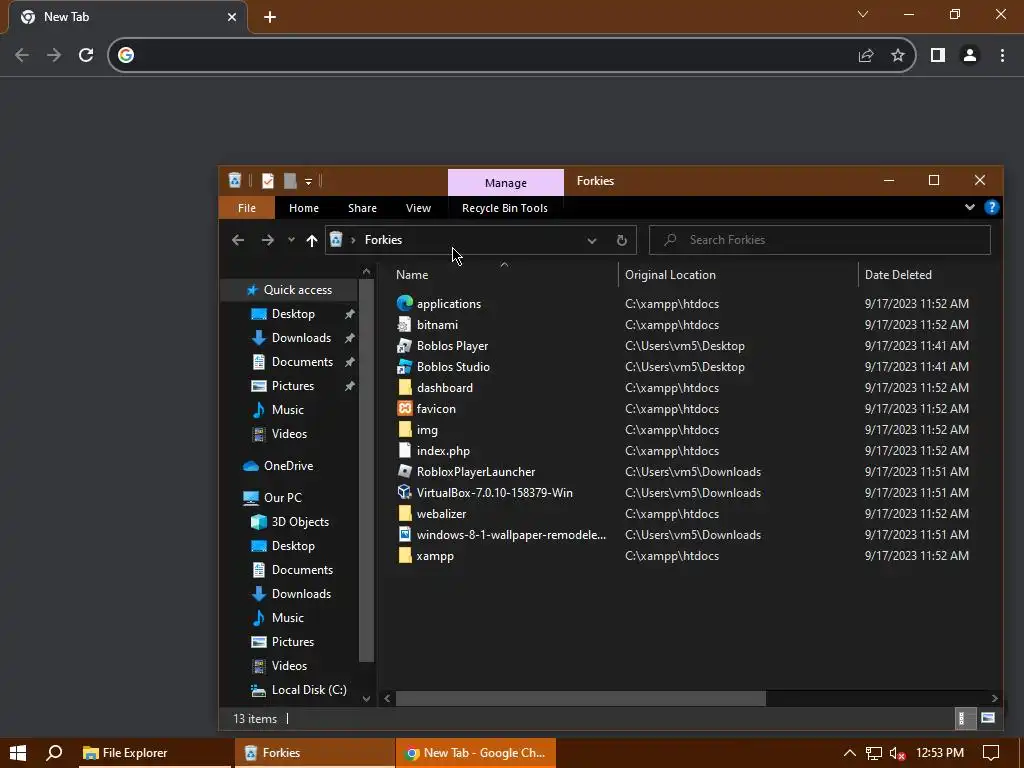Open the File menu
The image size is (1024, 768).
click(x=247, y=208)
